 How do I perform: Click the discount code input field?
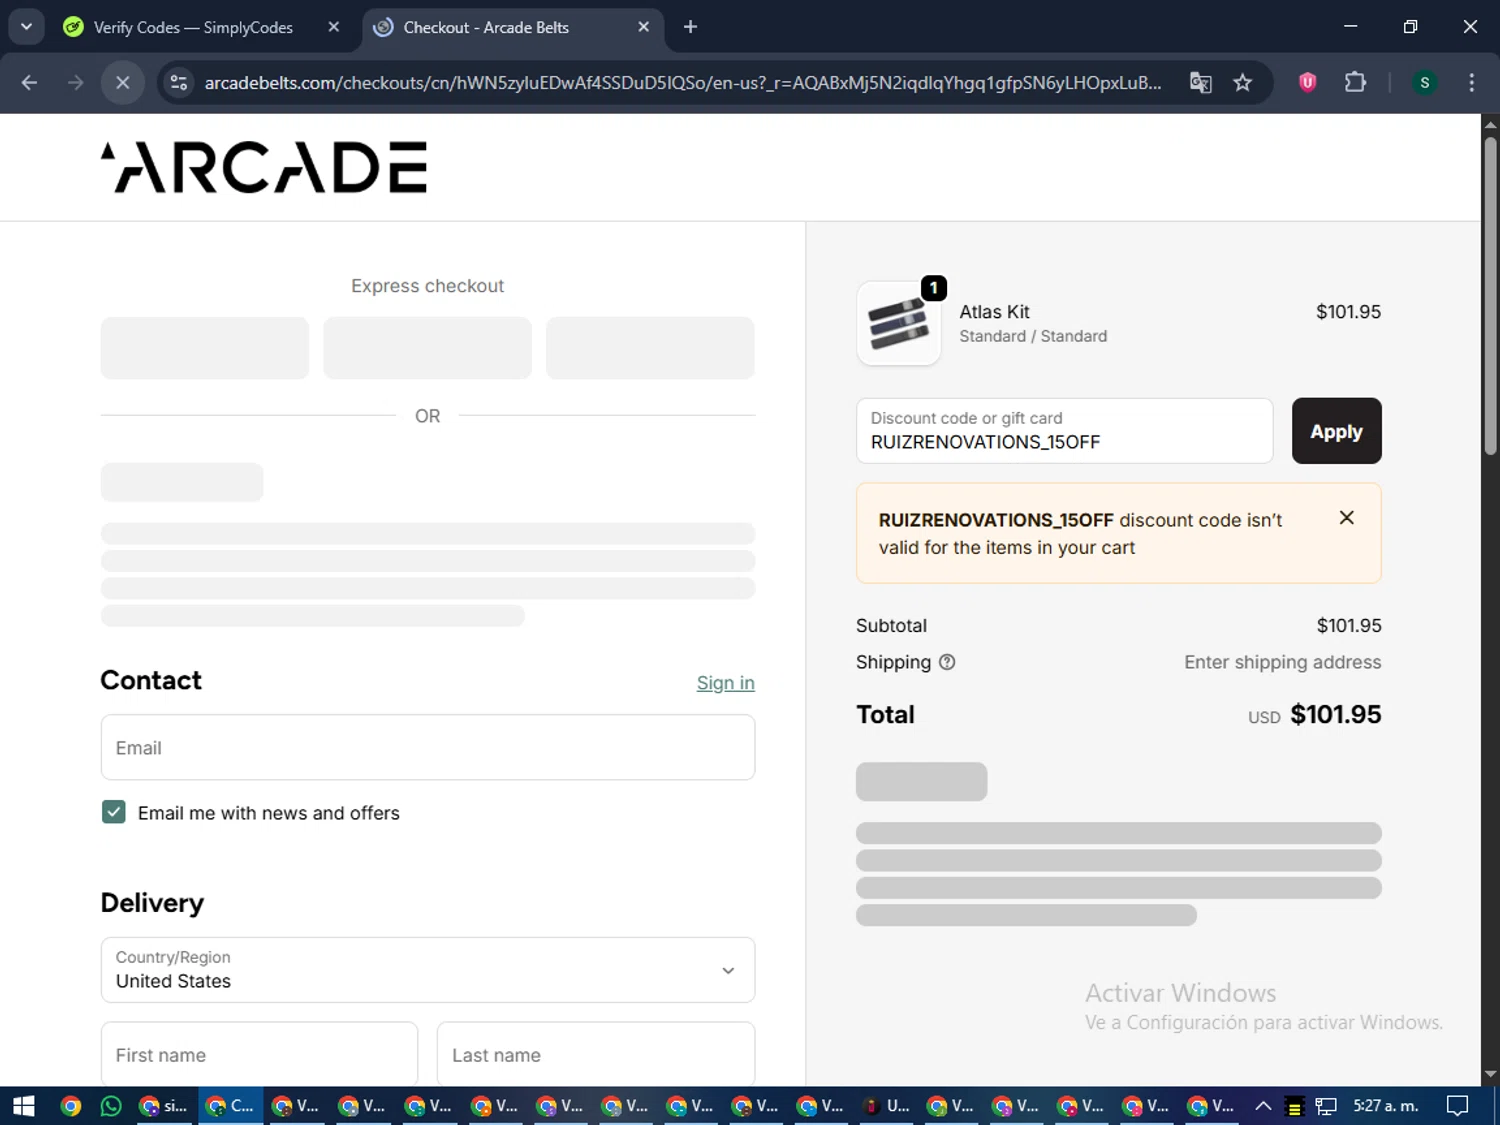coord(1064,431)
